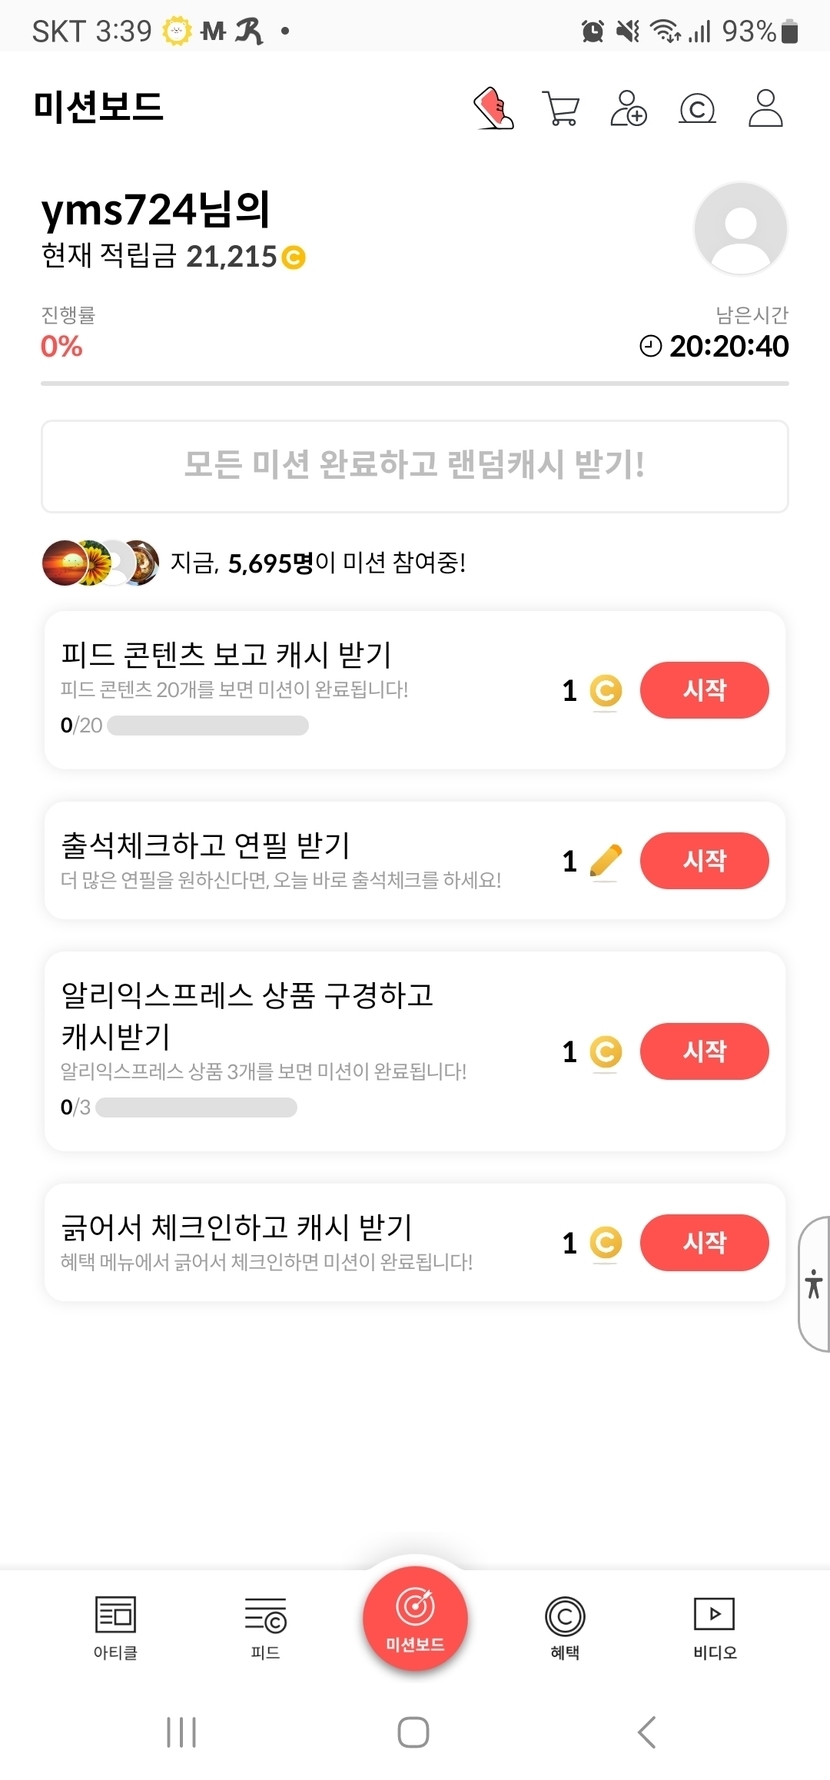Start the 긁어서 체크인하고 캐시 받기 mission
This screenshot has height=1780, width=830.
pyautogui.click(x=704, y=1242)
